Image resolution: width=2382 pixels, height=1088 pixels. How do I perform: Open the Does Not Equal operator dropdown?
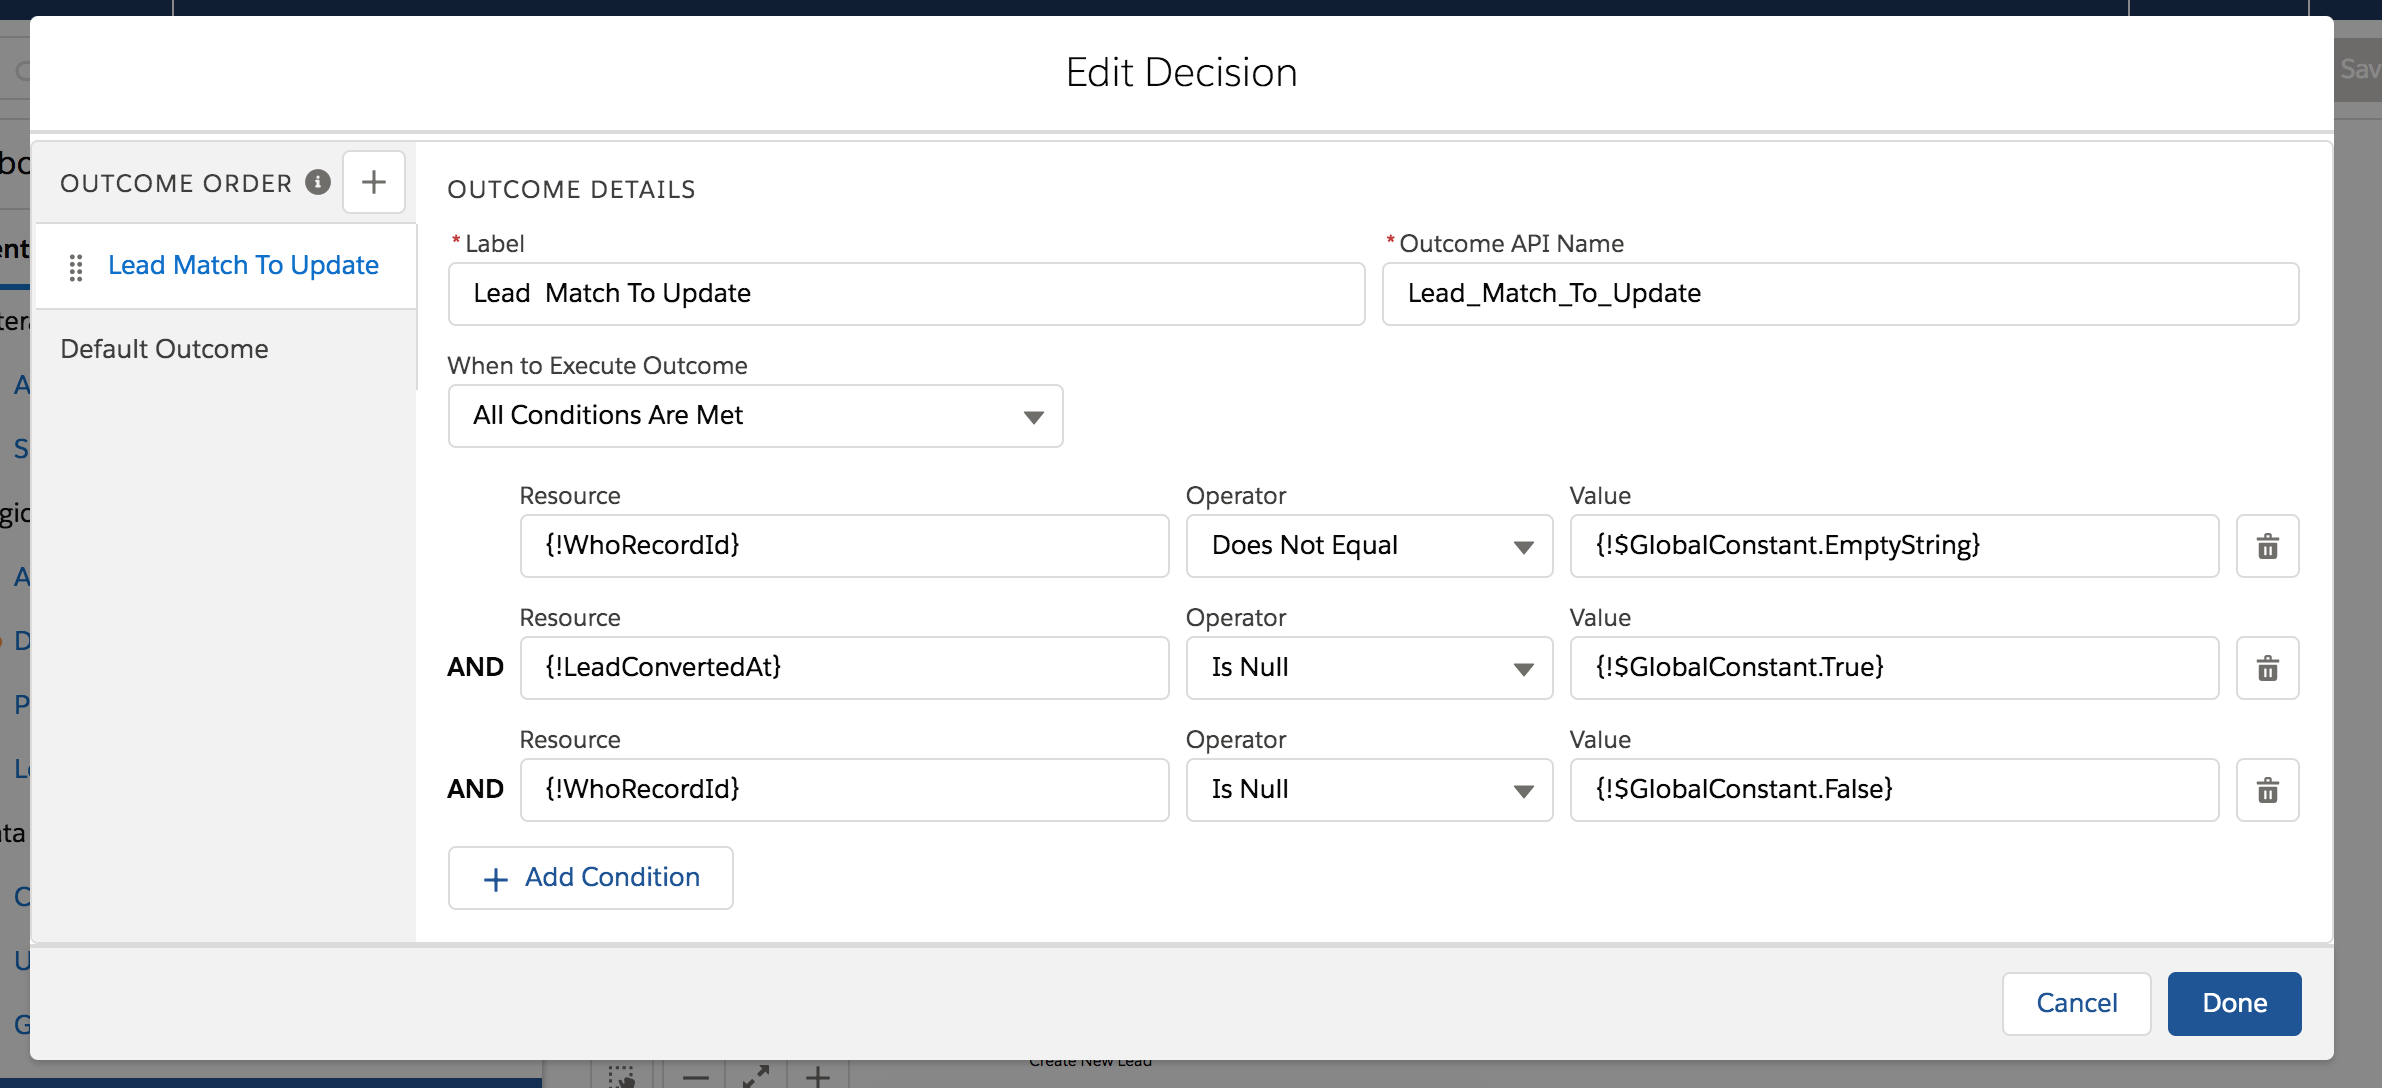click(1368, 546)
